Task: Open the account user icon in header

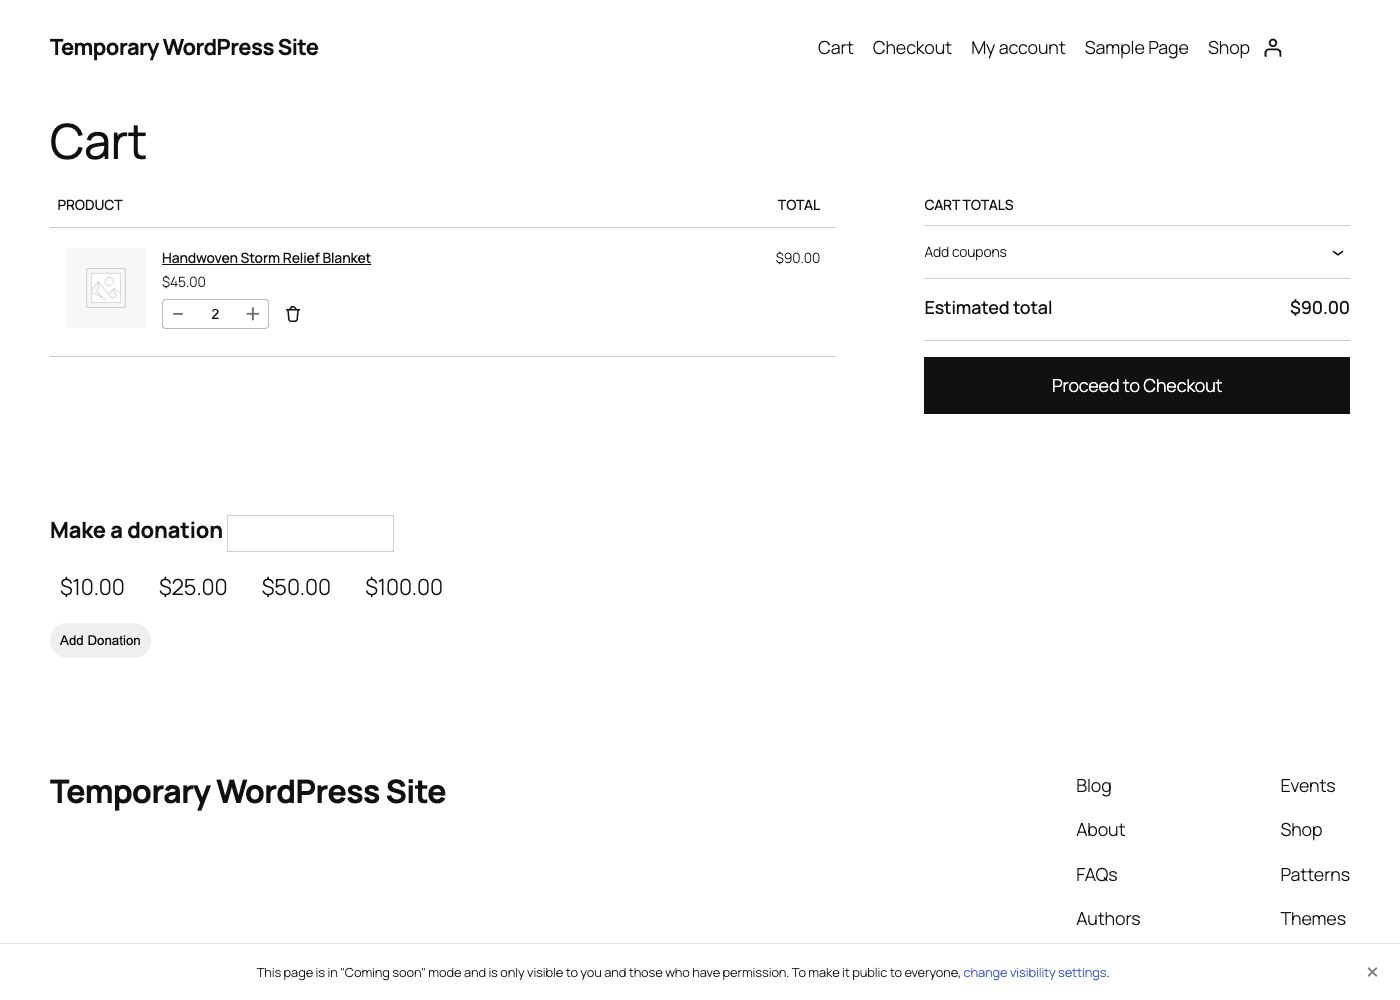Action: [1273, 48]
